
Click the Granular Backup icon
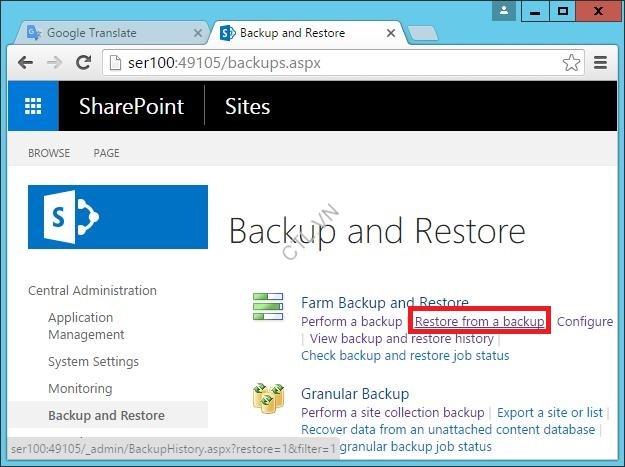[267, 398]
